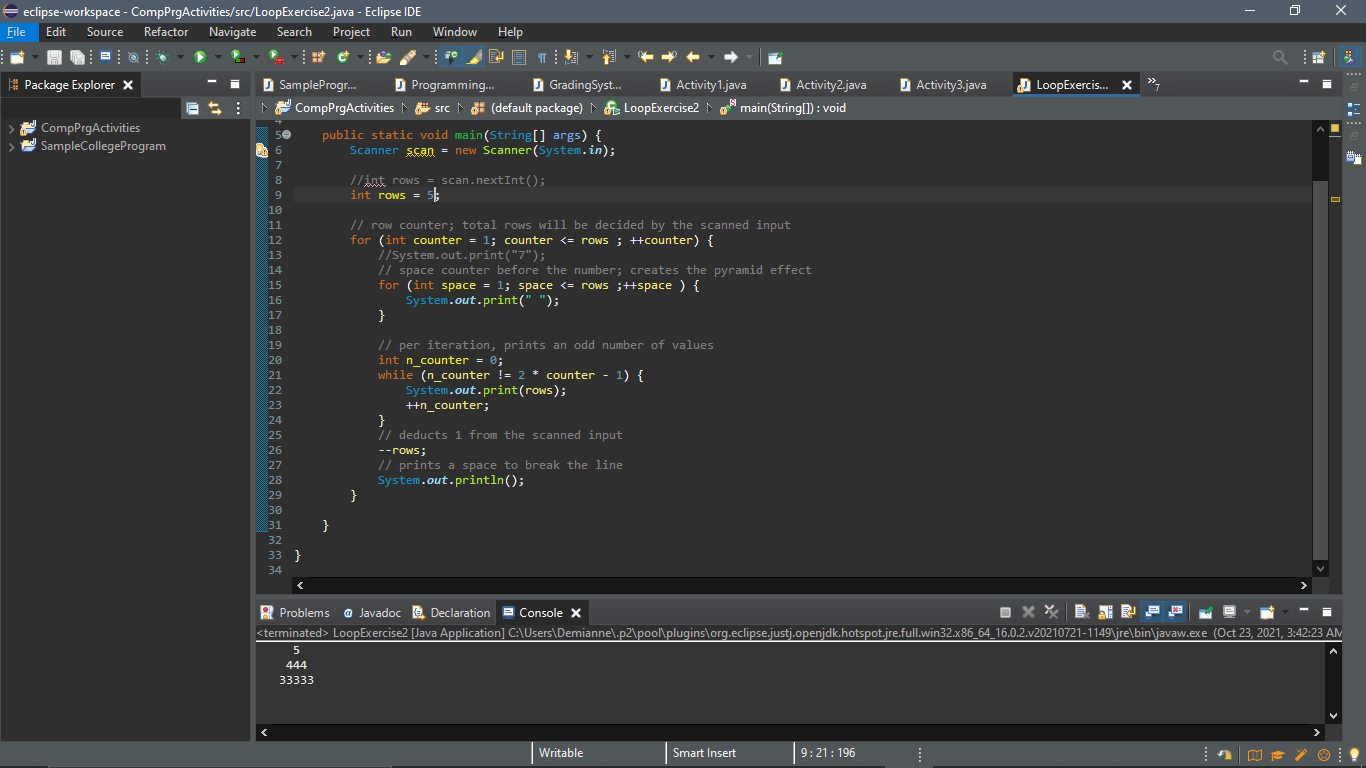Collapse All in Package Explorer

(x=193, y=108)
